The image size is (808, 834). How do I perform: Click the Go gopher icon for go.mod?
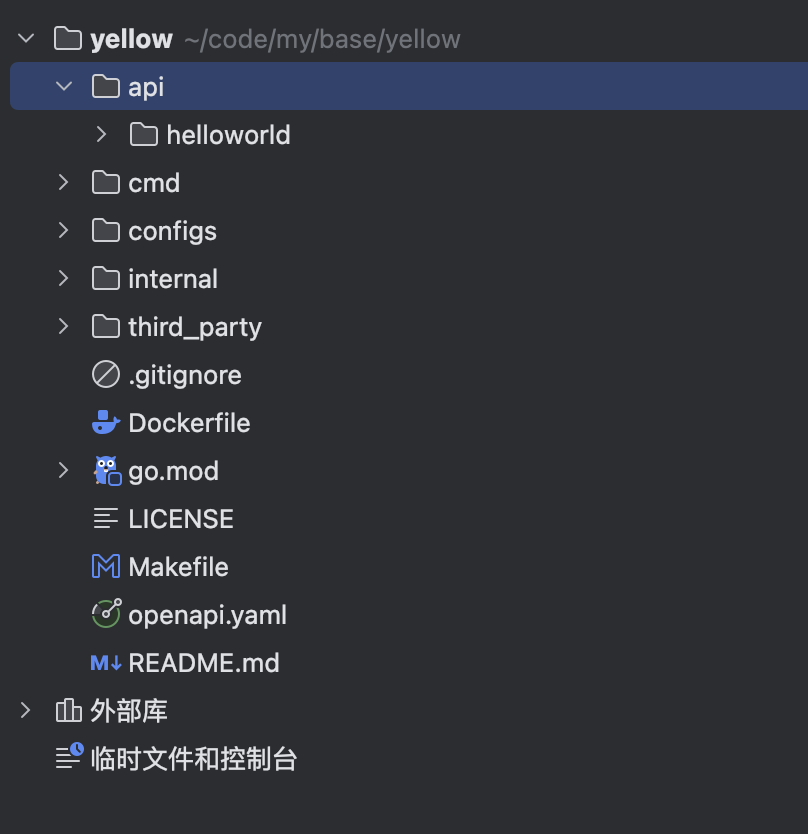coord(106,471)
